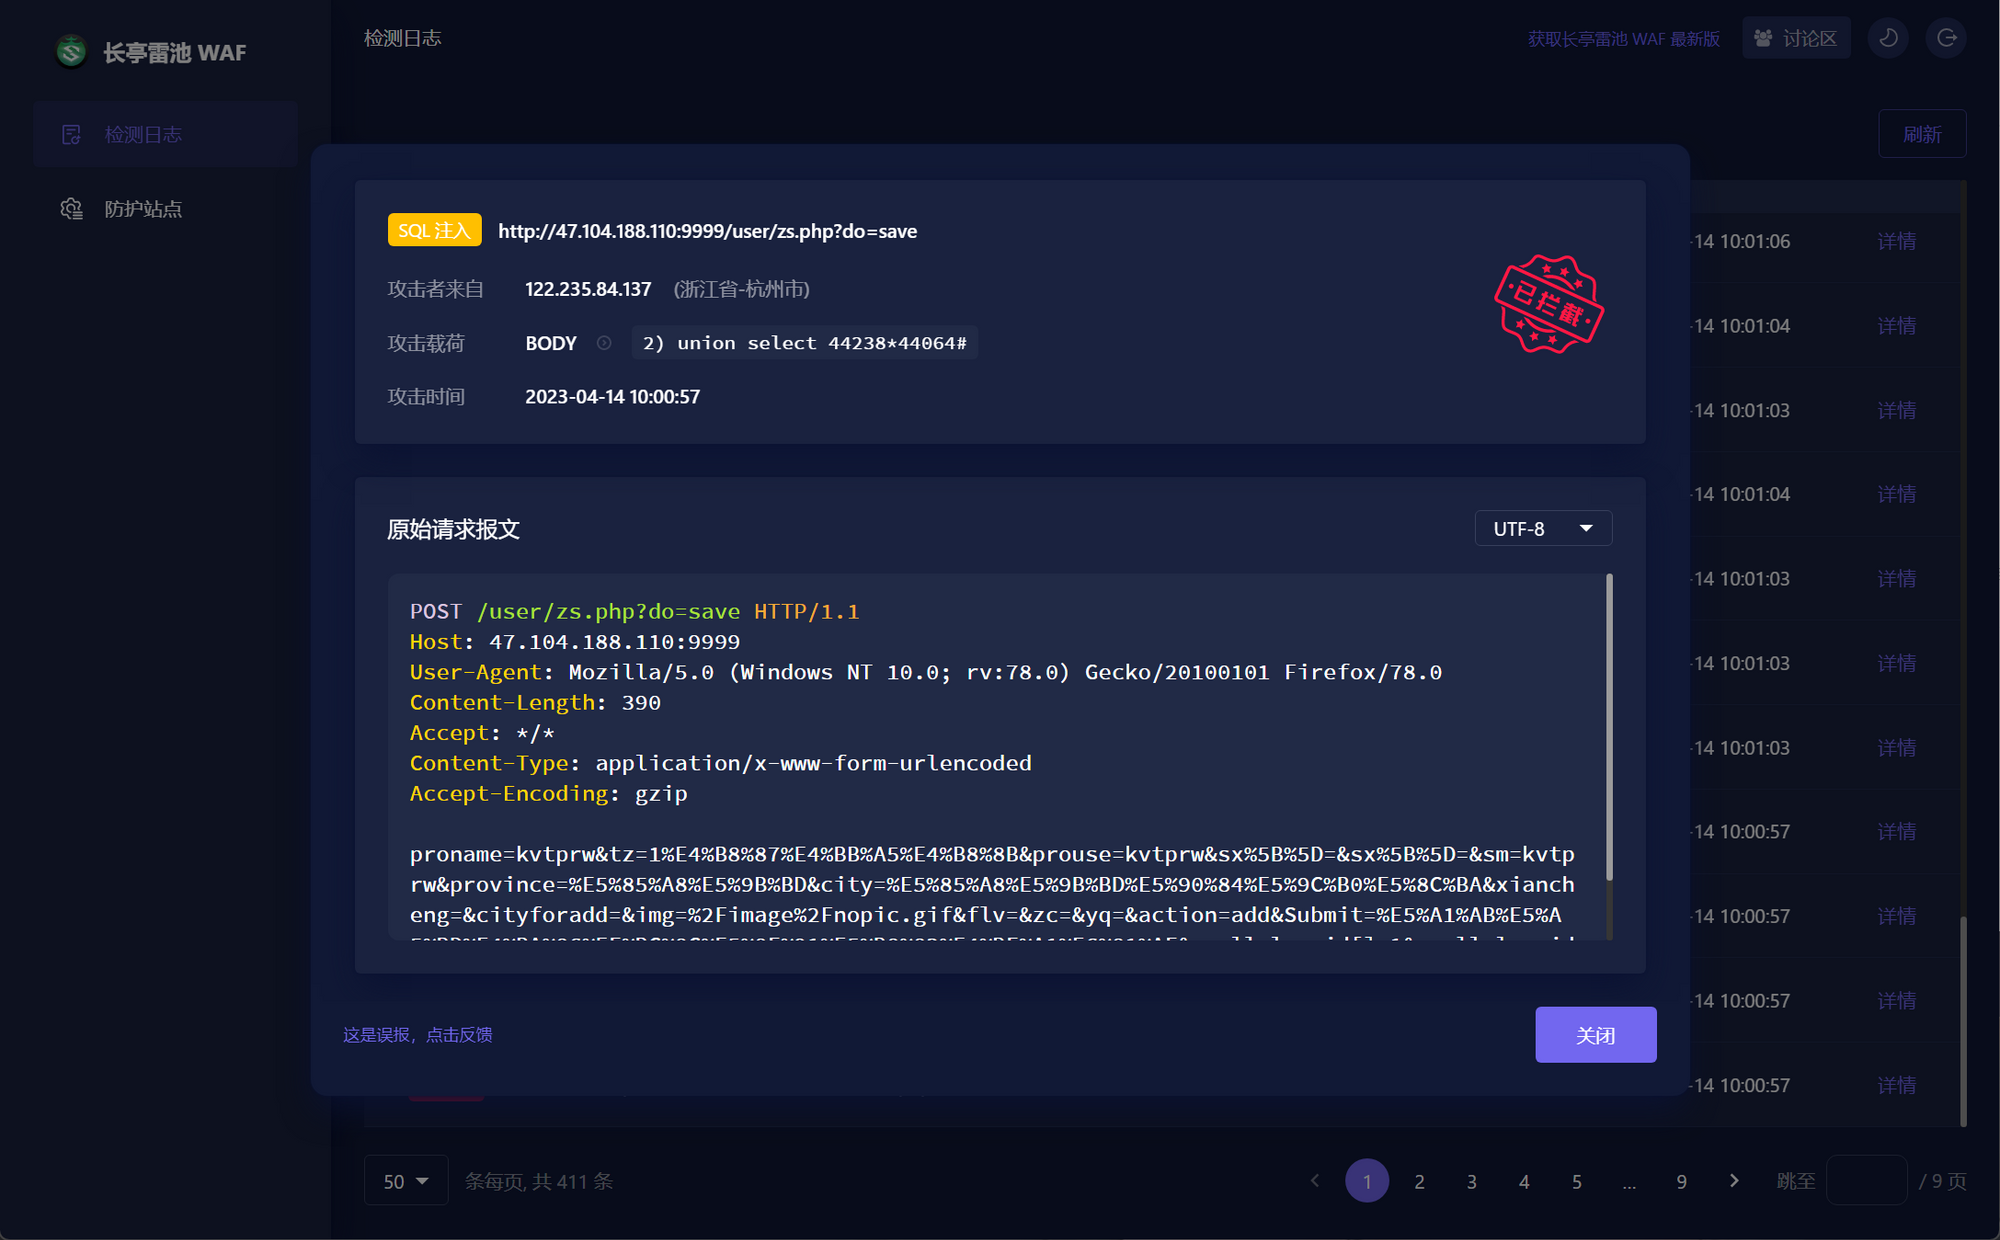The width and height of the screenshot is (2000, 1240).
Task: Click 这是误报，点击反馈 link
Action: (417, 1035)
